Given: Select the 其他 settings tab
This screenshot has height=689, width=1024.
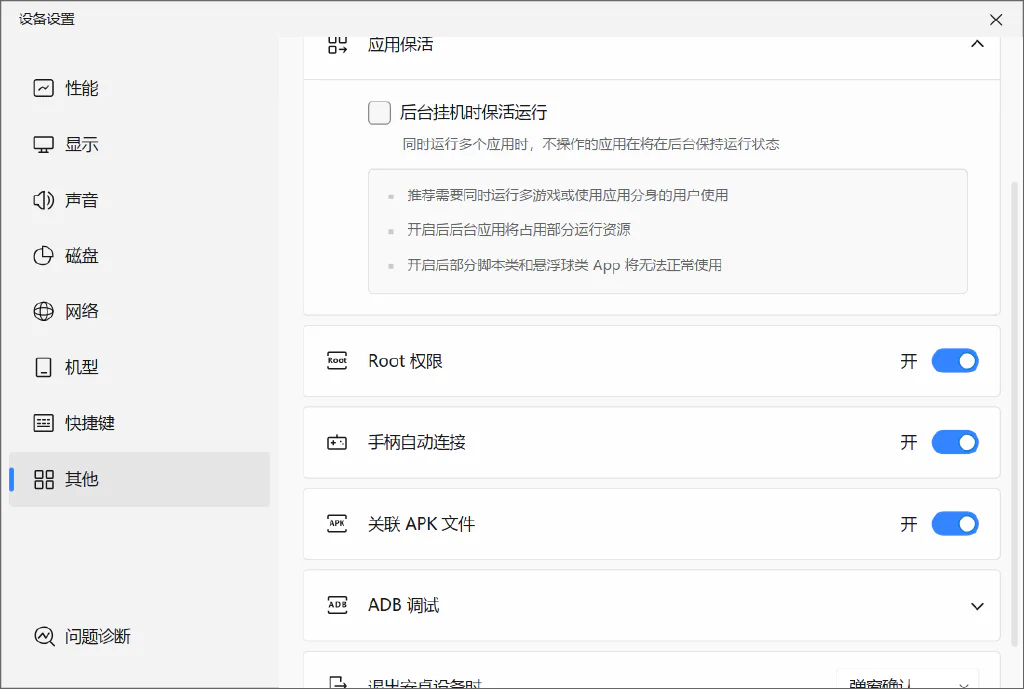Looking at the screenshot, I should click(139, 479).
